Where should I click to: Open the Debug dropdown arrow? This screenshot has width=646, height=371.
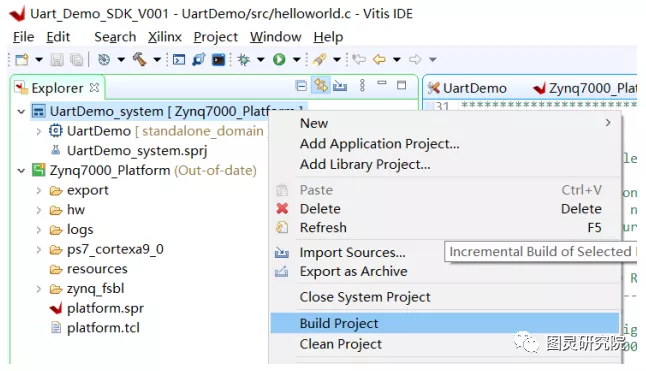[261, 60]
